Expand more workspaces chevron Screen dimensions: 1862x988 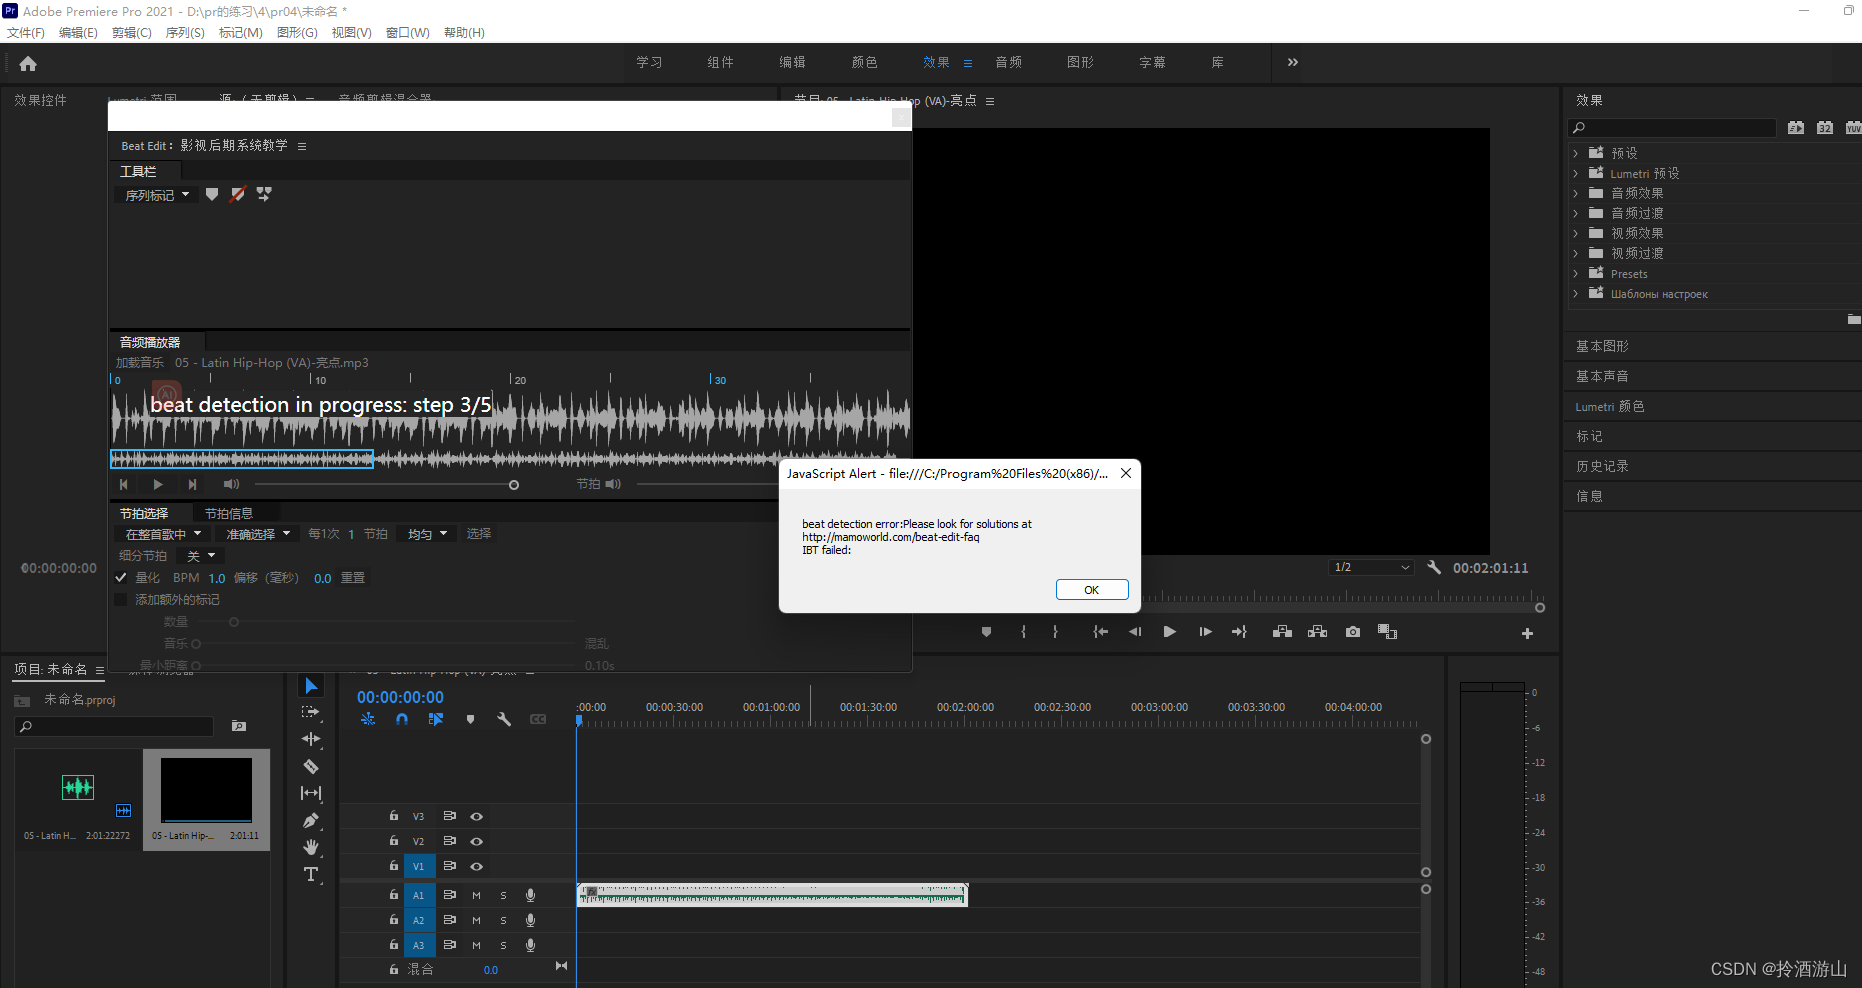[x=1293, y=62]
